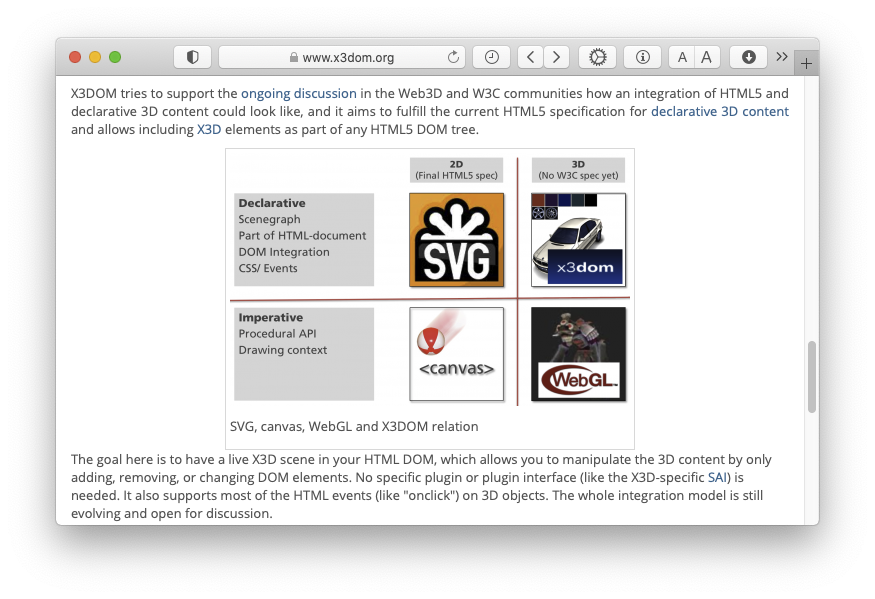Go forward to the next page

(556, 57)
